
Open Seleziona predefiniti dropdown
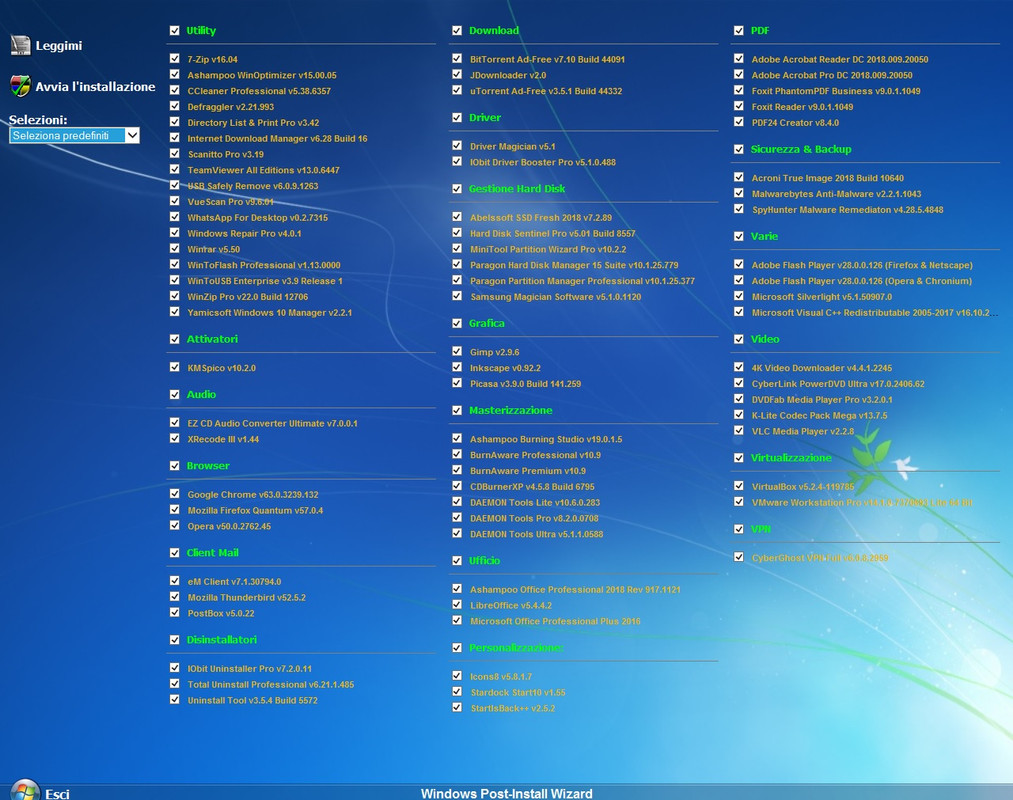pos(74,135)
